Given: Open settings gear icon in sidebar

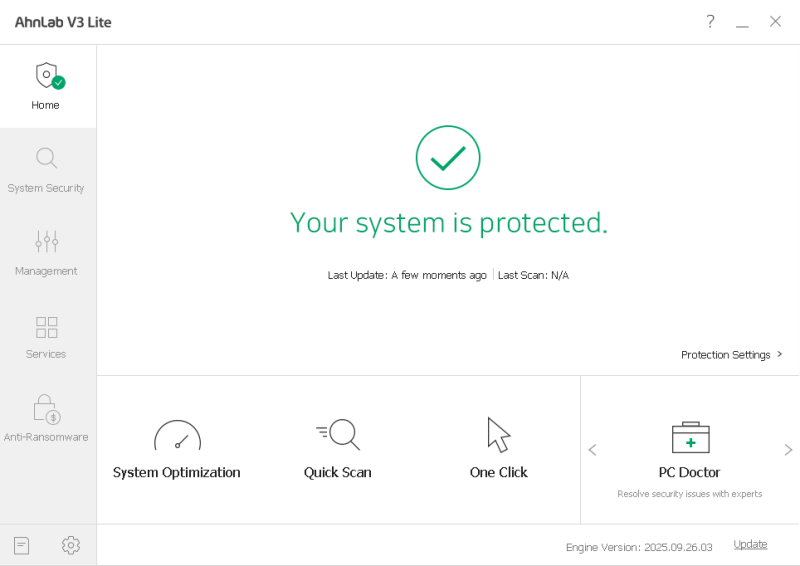Looking at the screenshot, I should [x=70, y=545].
